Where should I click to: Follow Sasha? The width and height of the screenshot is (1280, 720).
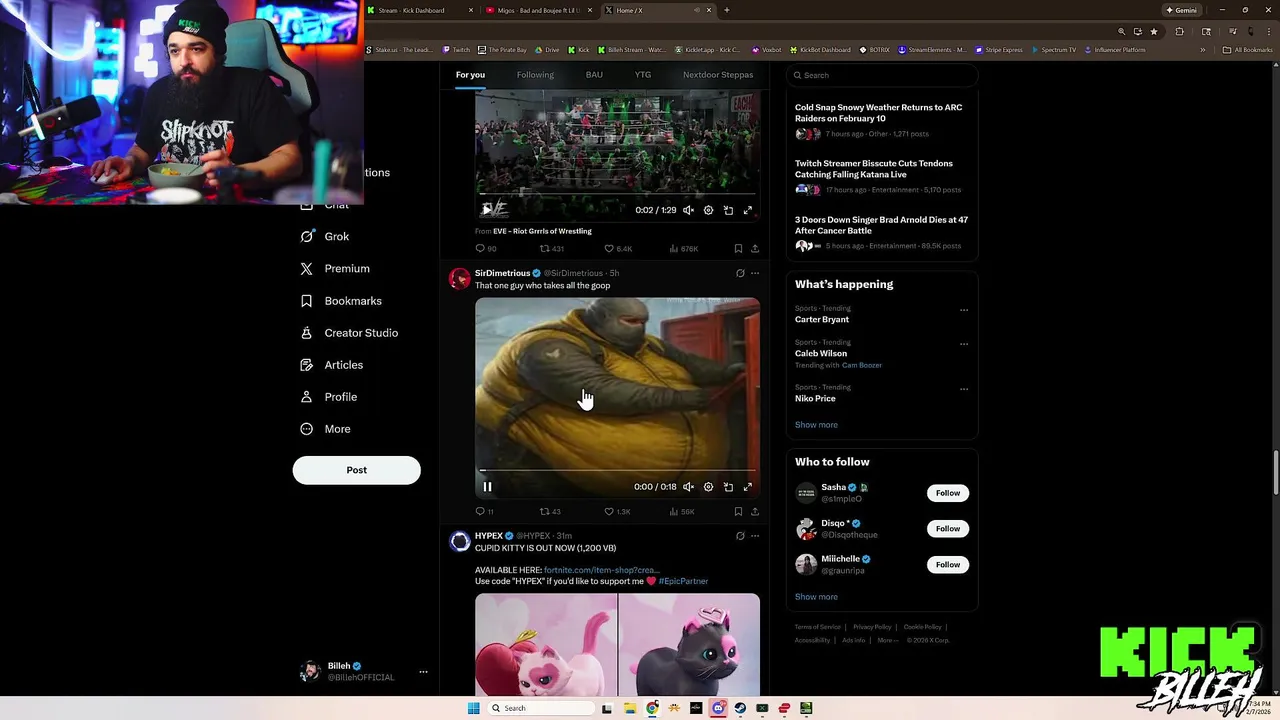point(948,493)
